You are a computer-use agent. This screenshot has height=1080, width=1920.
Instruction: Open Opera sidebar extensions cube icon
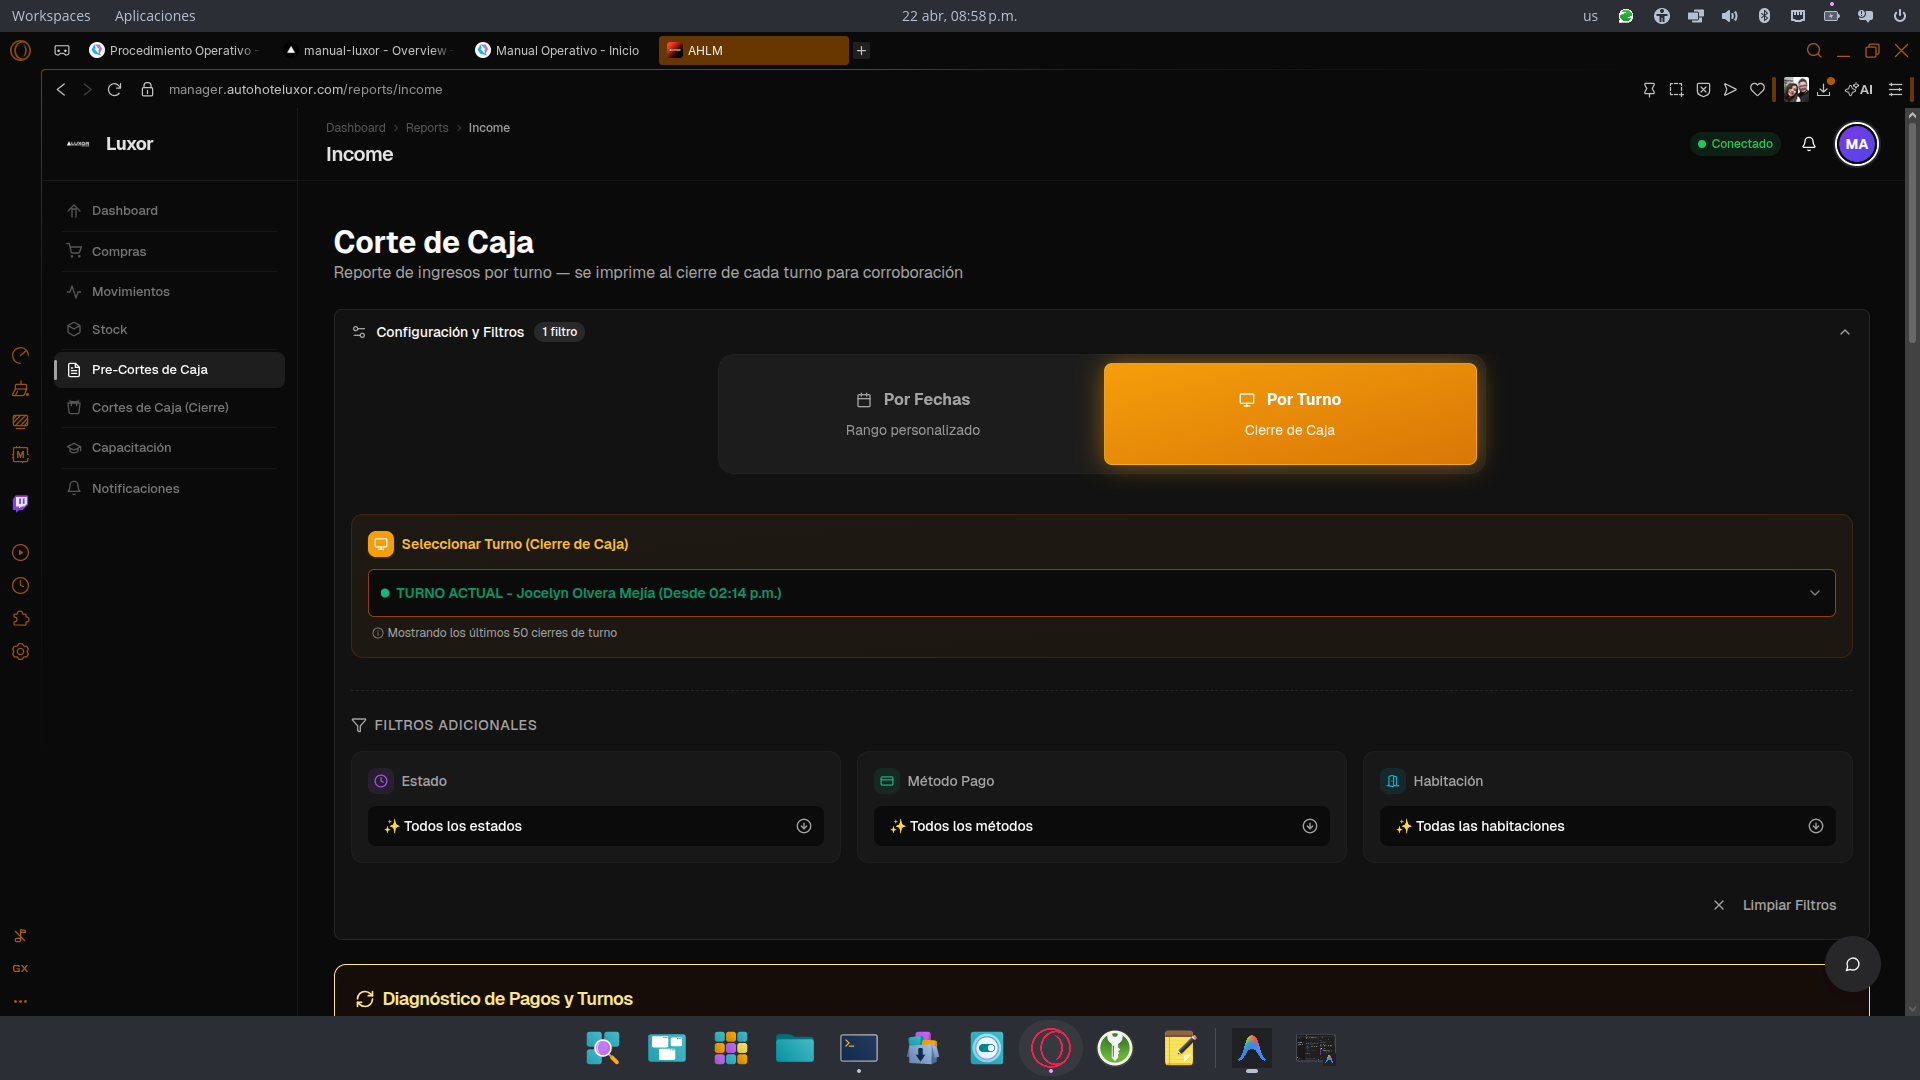pos(20,619)
